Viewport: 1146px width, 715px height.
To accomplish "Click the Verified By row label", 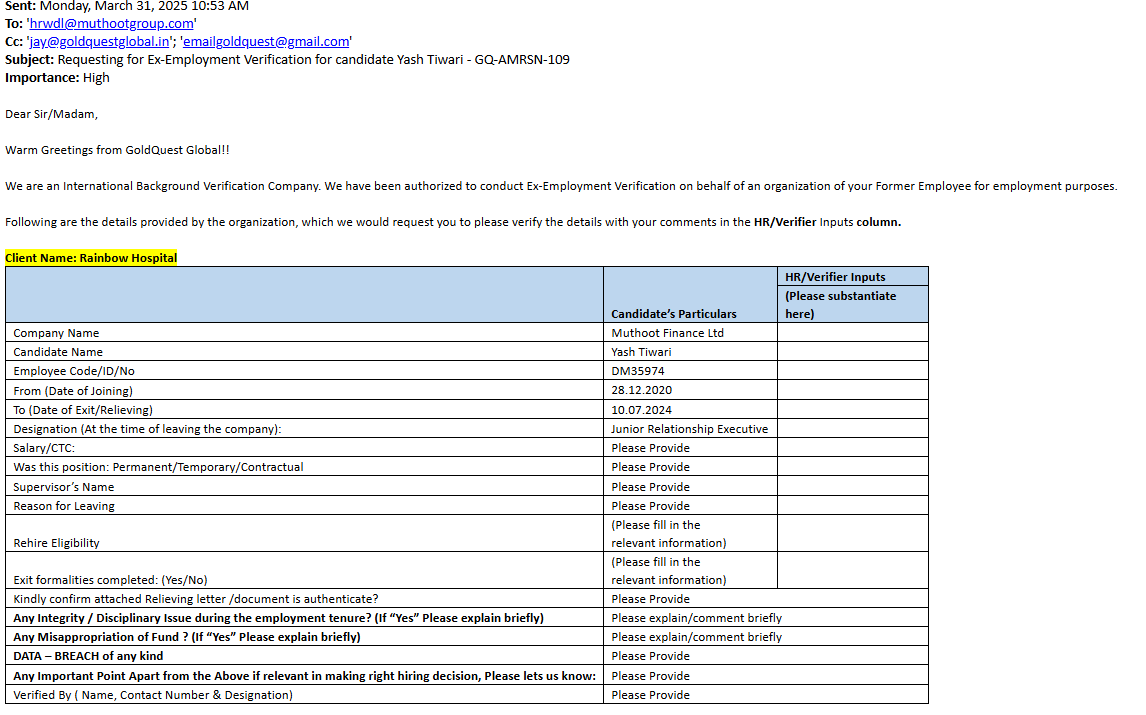I will 153,695.
